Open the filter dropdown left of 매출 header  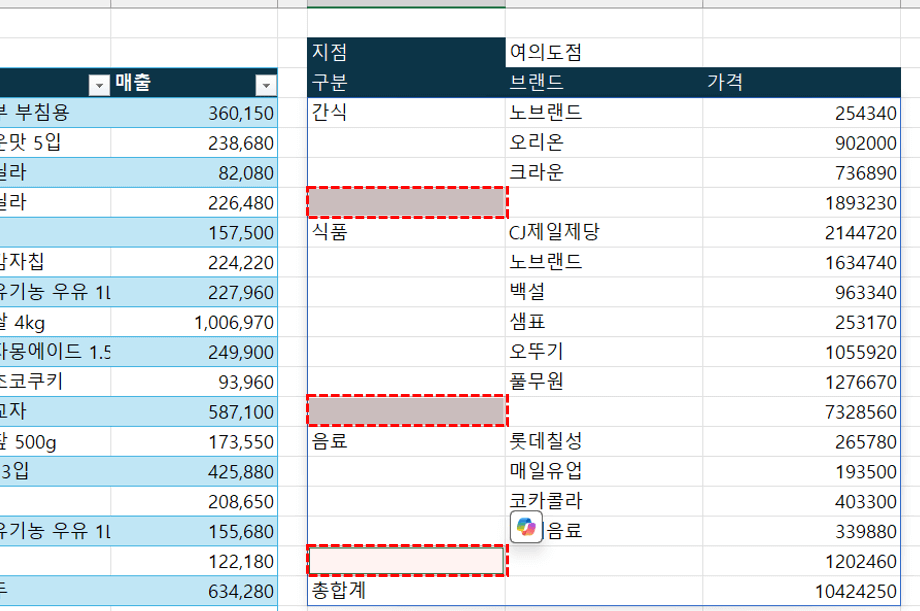tap(99, 85)
